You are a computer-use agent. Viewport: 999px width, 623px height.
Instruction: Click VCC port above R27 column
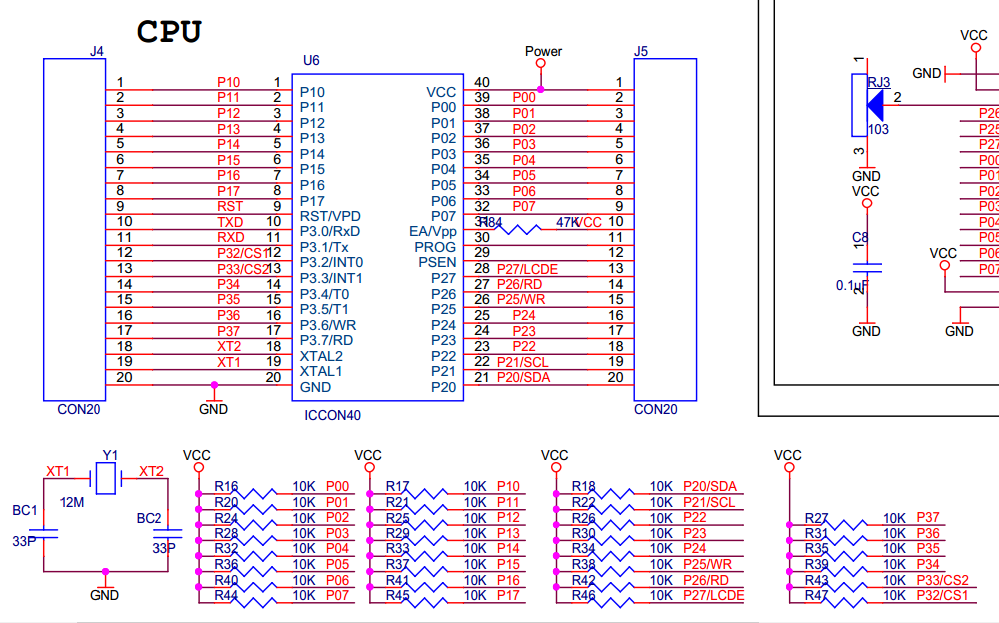pyautogui.click(x=788, y=461)
